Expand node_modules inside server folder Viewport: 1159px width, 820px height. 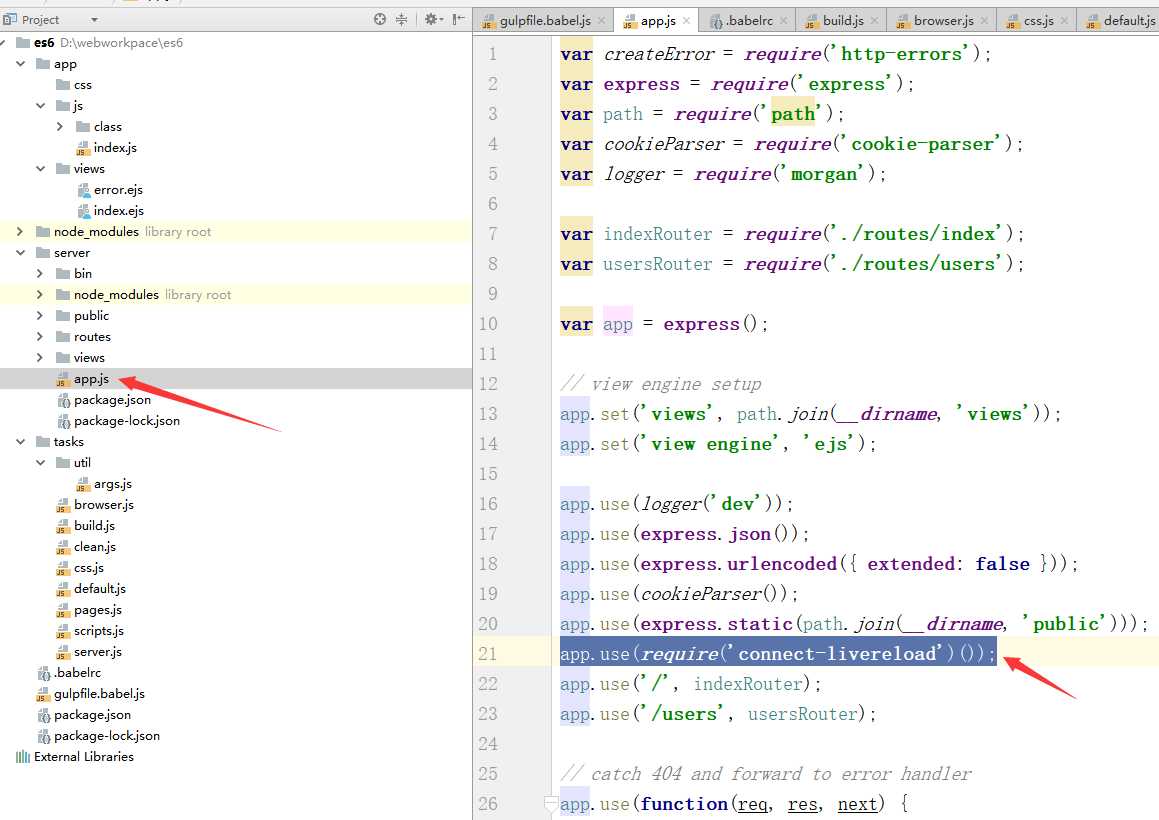[41, 294]
